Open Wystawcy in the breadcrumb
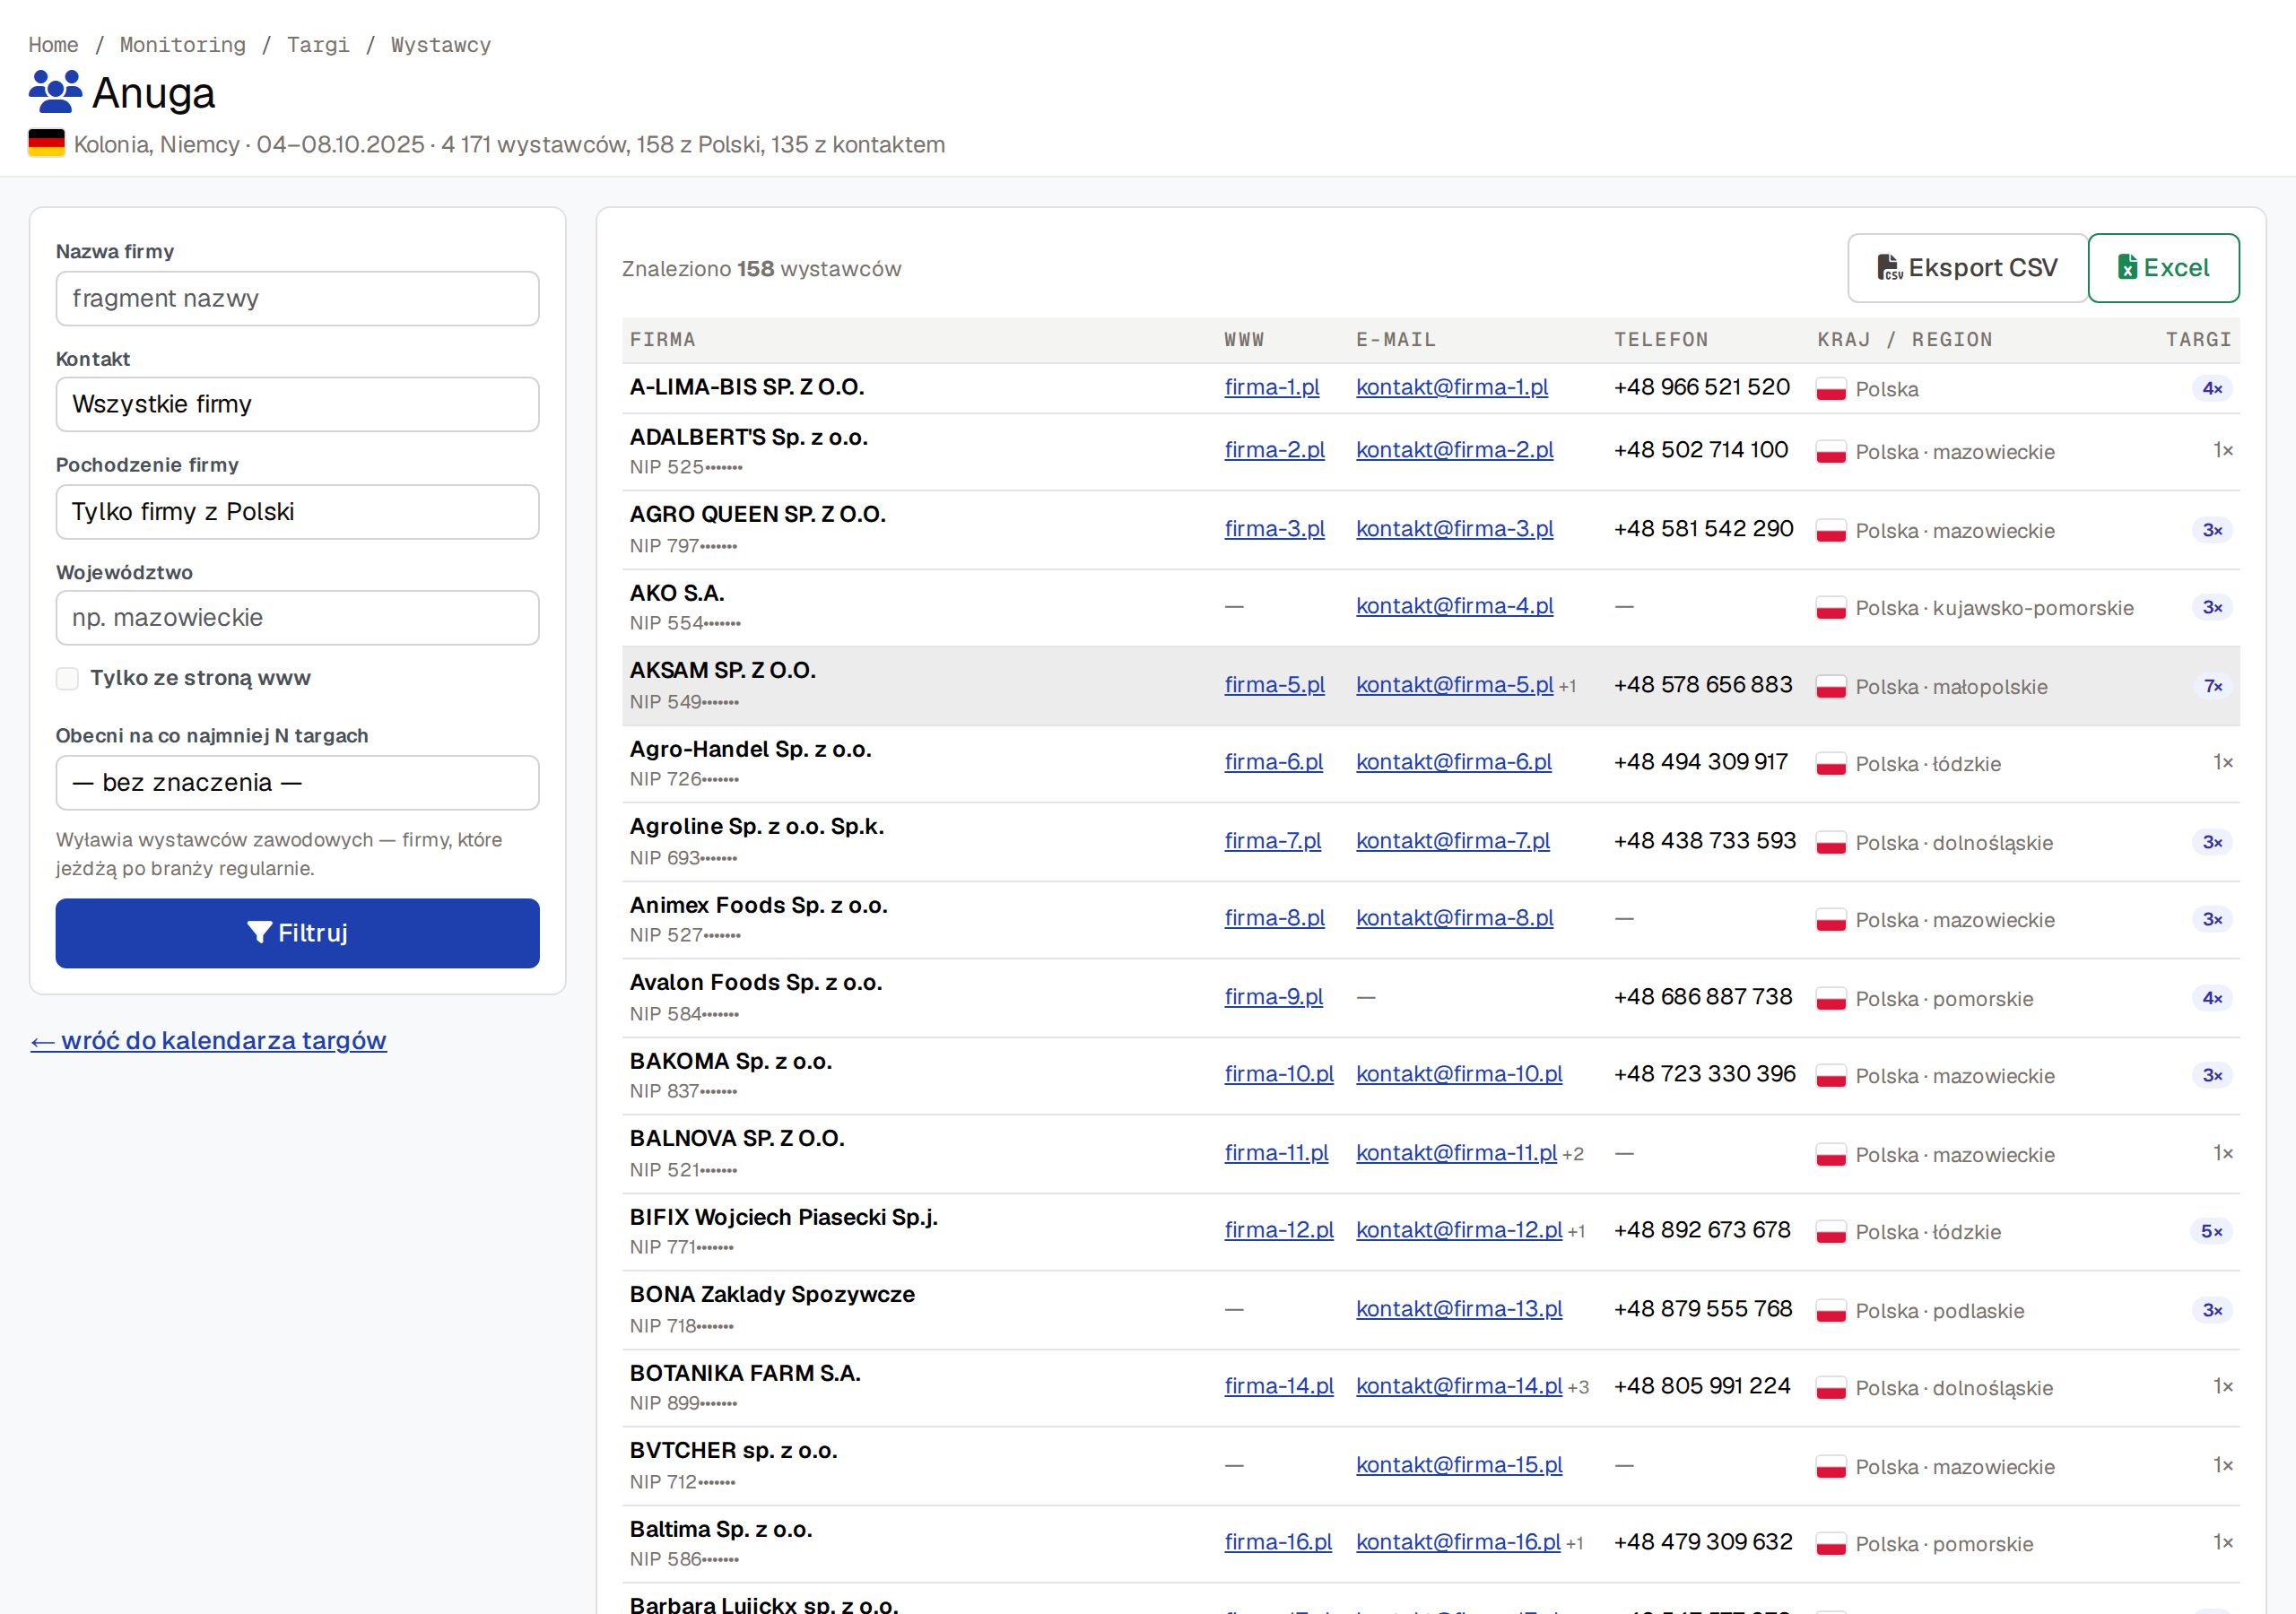This screenshot has height=1614, width=2296. pos(441,45)
